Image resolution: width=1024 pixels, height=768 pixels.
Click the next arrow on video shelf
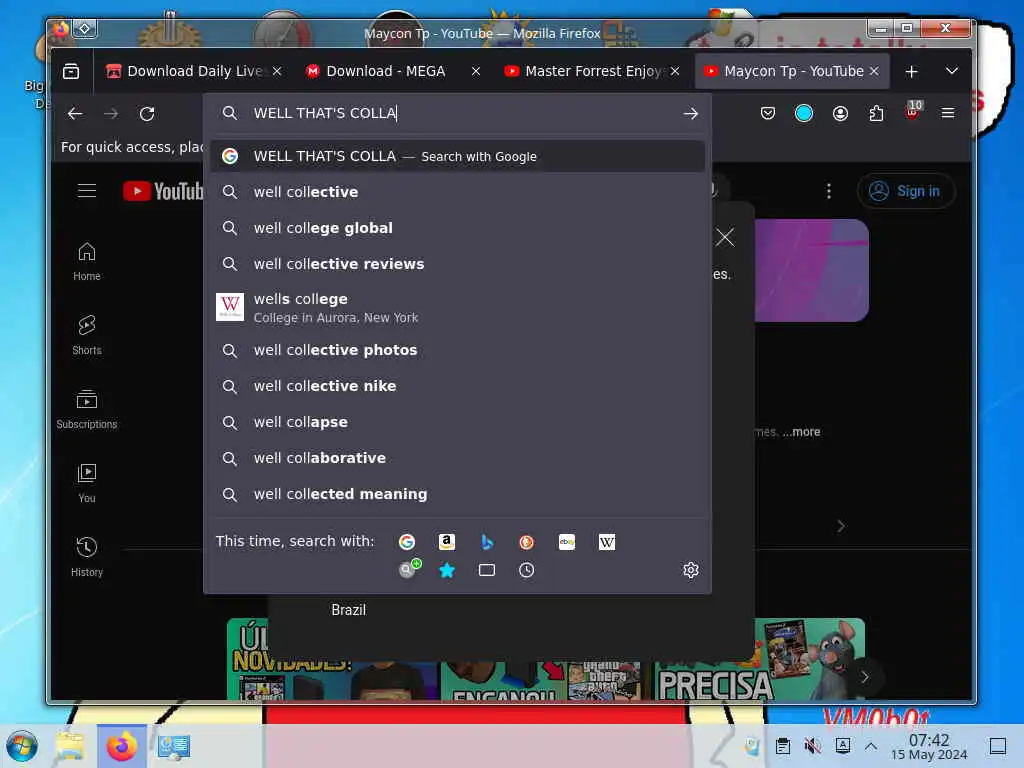coord(865,677)
